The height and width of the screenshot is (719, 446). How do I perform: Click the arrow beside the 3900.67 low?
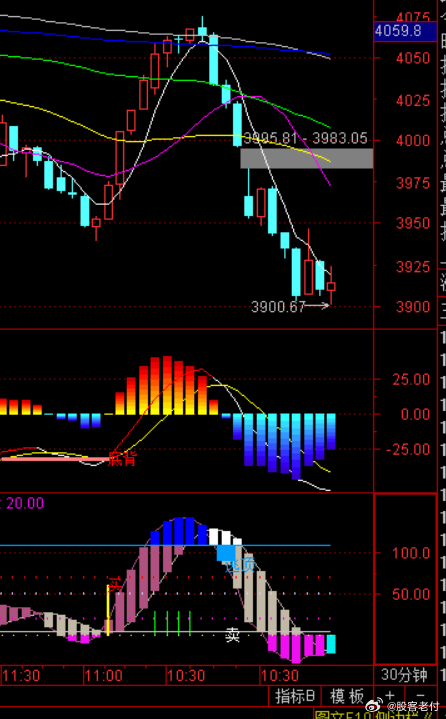[318, 305]
